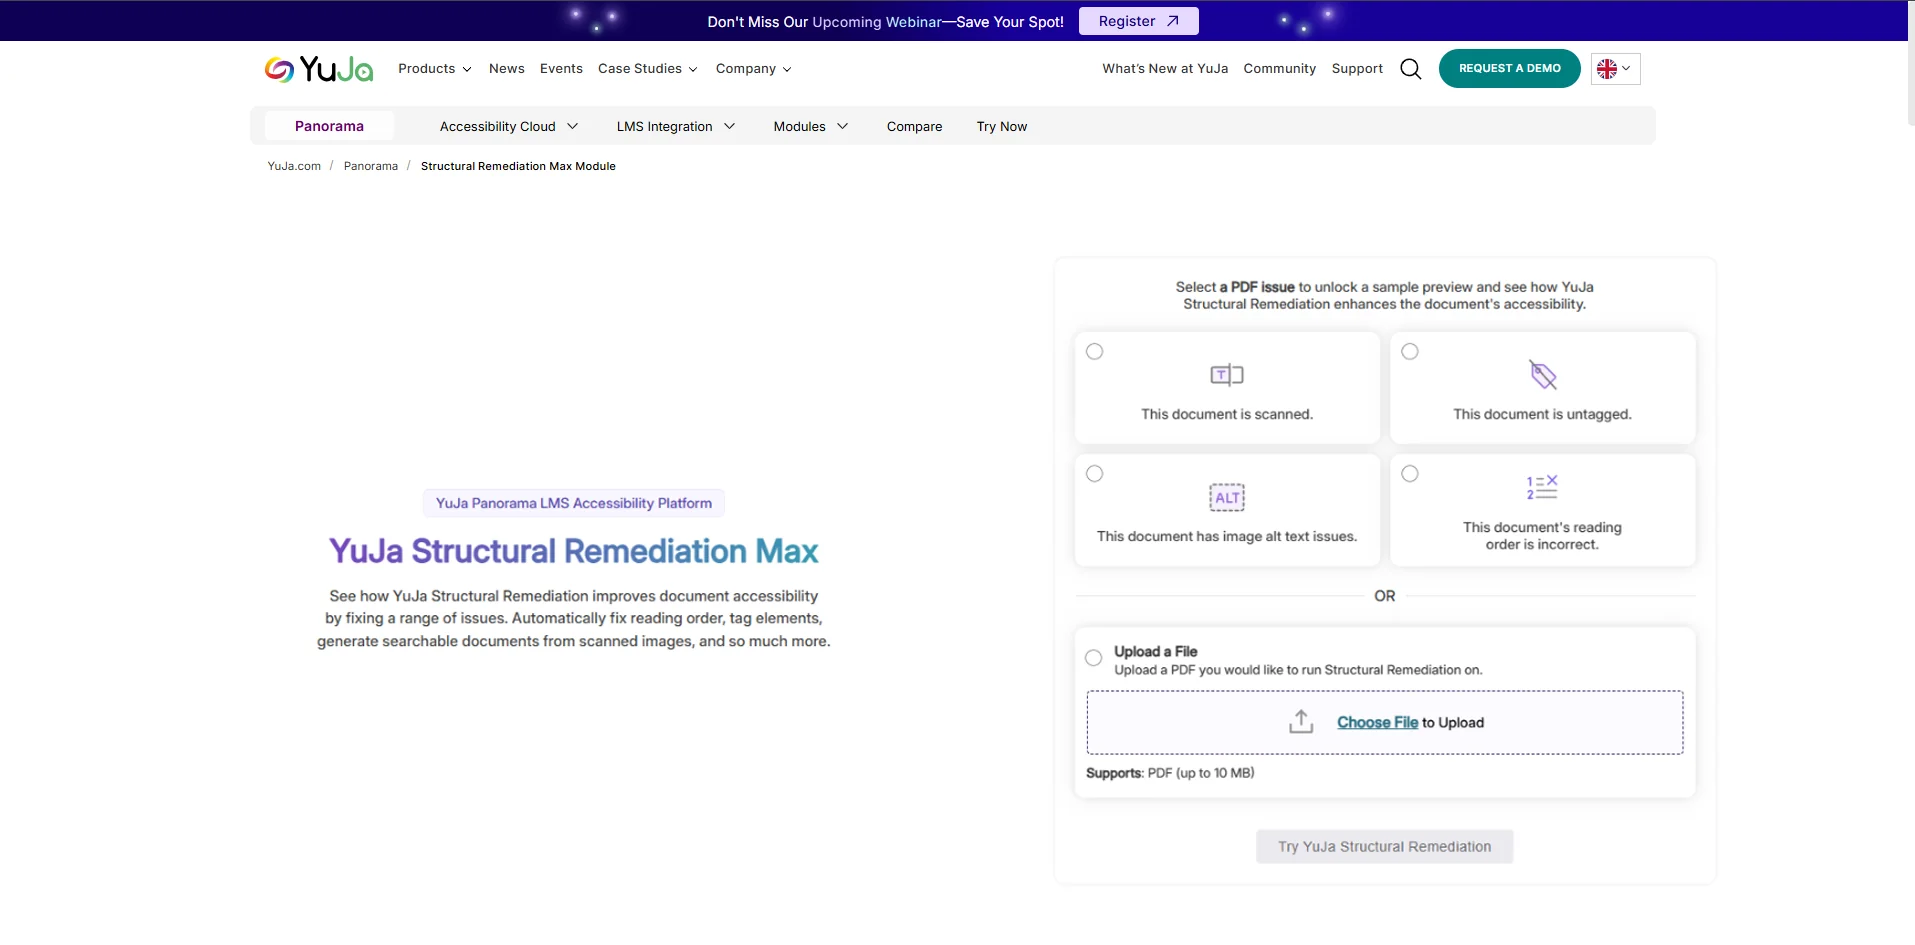Viewport: 1915px width, 945px height.
Task: Expand the Products dropdown menu
Action: (434, 69)
